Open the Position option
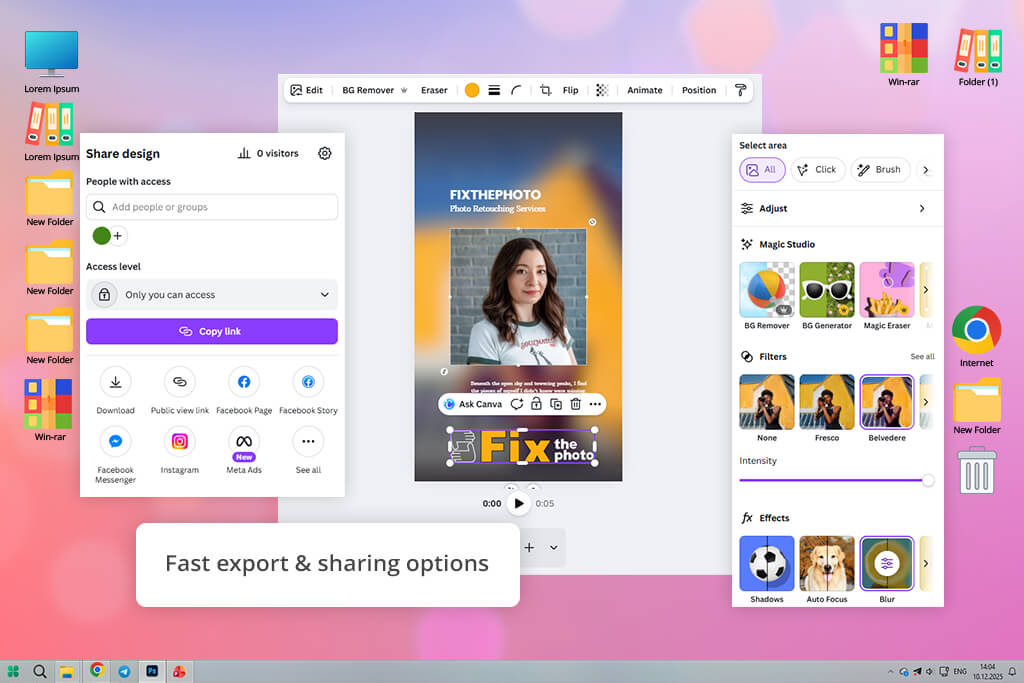 point(699,90)
